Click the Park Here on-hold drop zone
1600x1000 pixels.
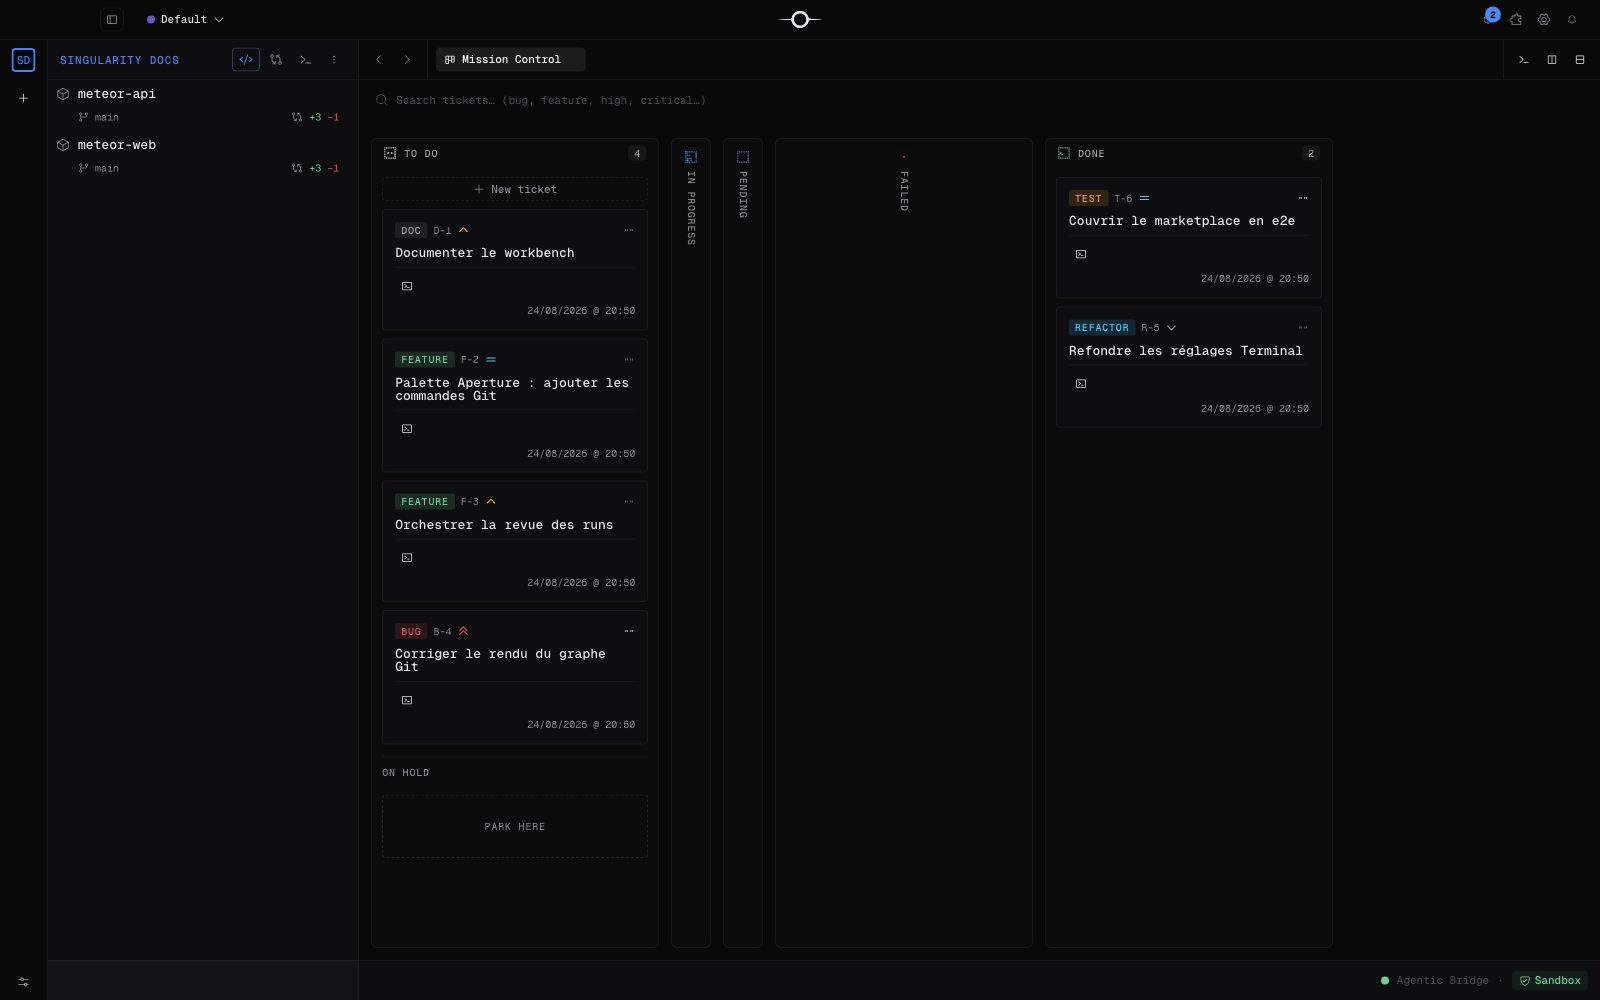(x=515, y=827)
